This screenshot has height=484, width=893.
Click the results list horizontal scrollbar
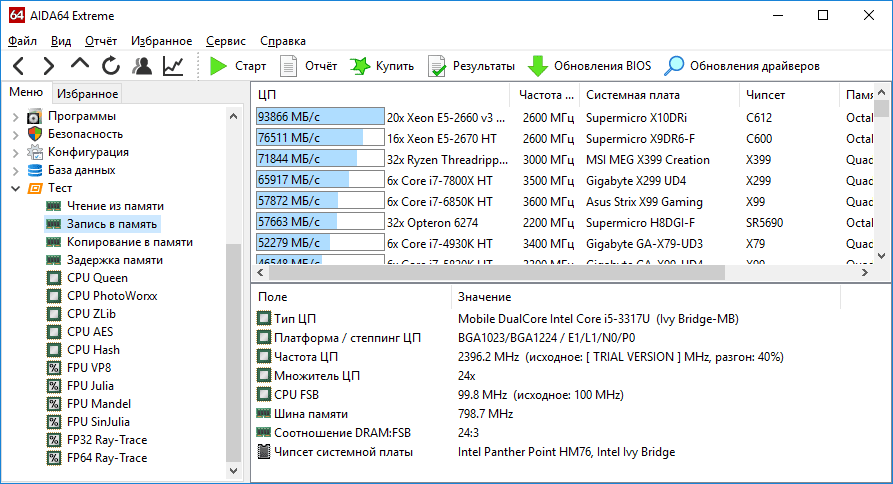pos(497,273)
